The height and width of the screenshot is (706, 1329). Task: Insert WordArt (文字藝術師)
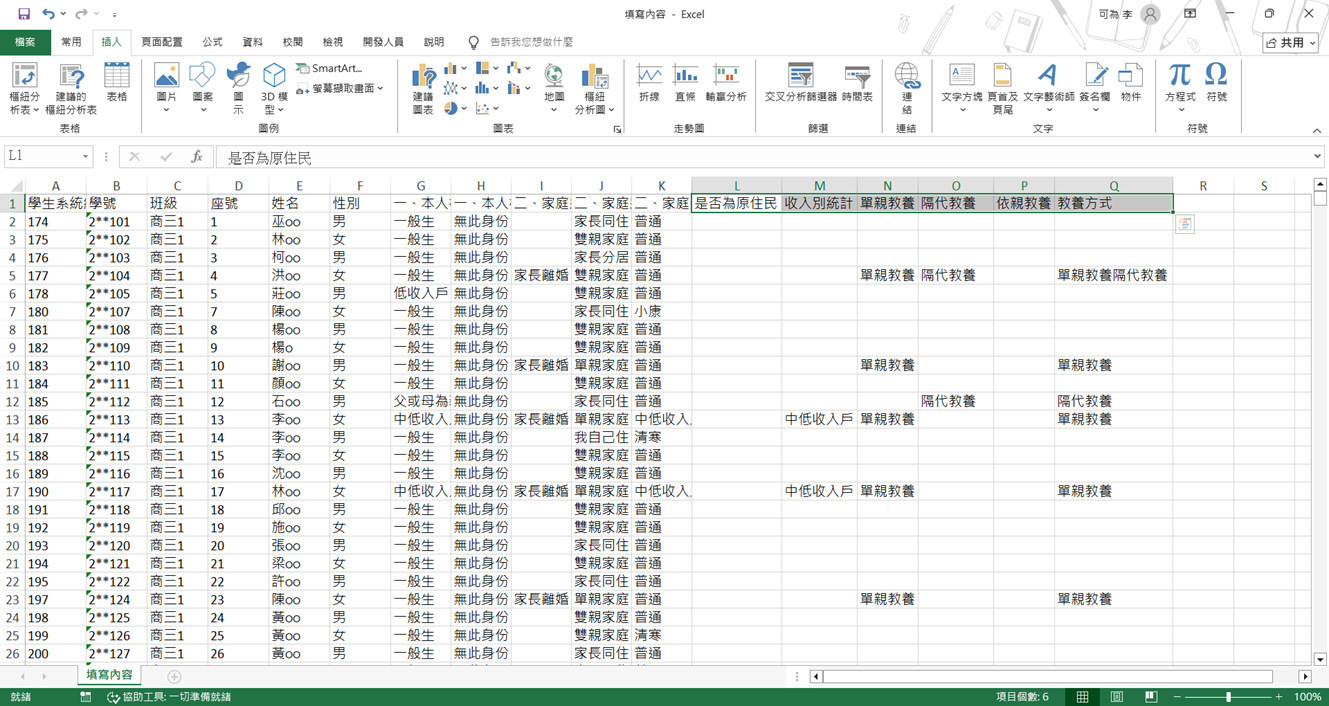1048,88
